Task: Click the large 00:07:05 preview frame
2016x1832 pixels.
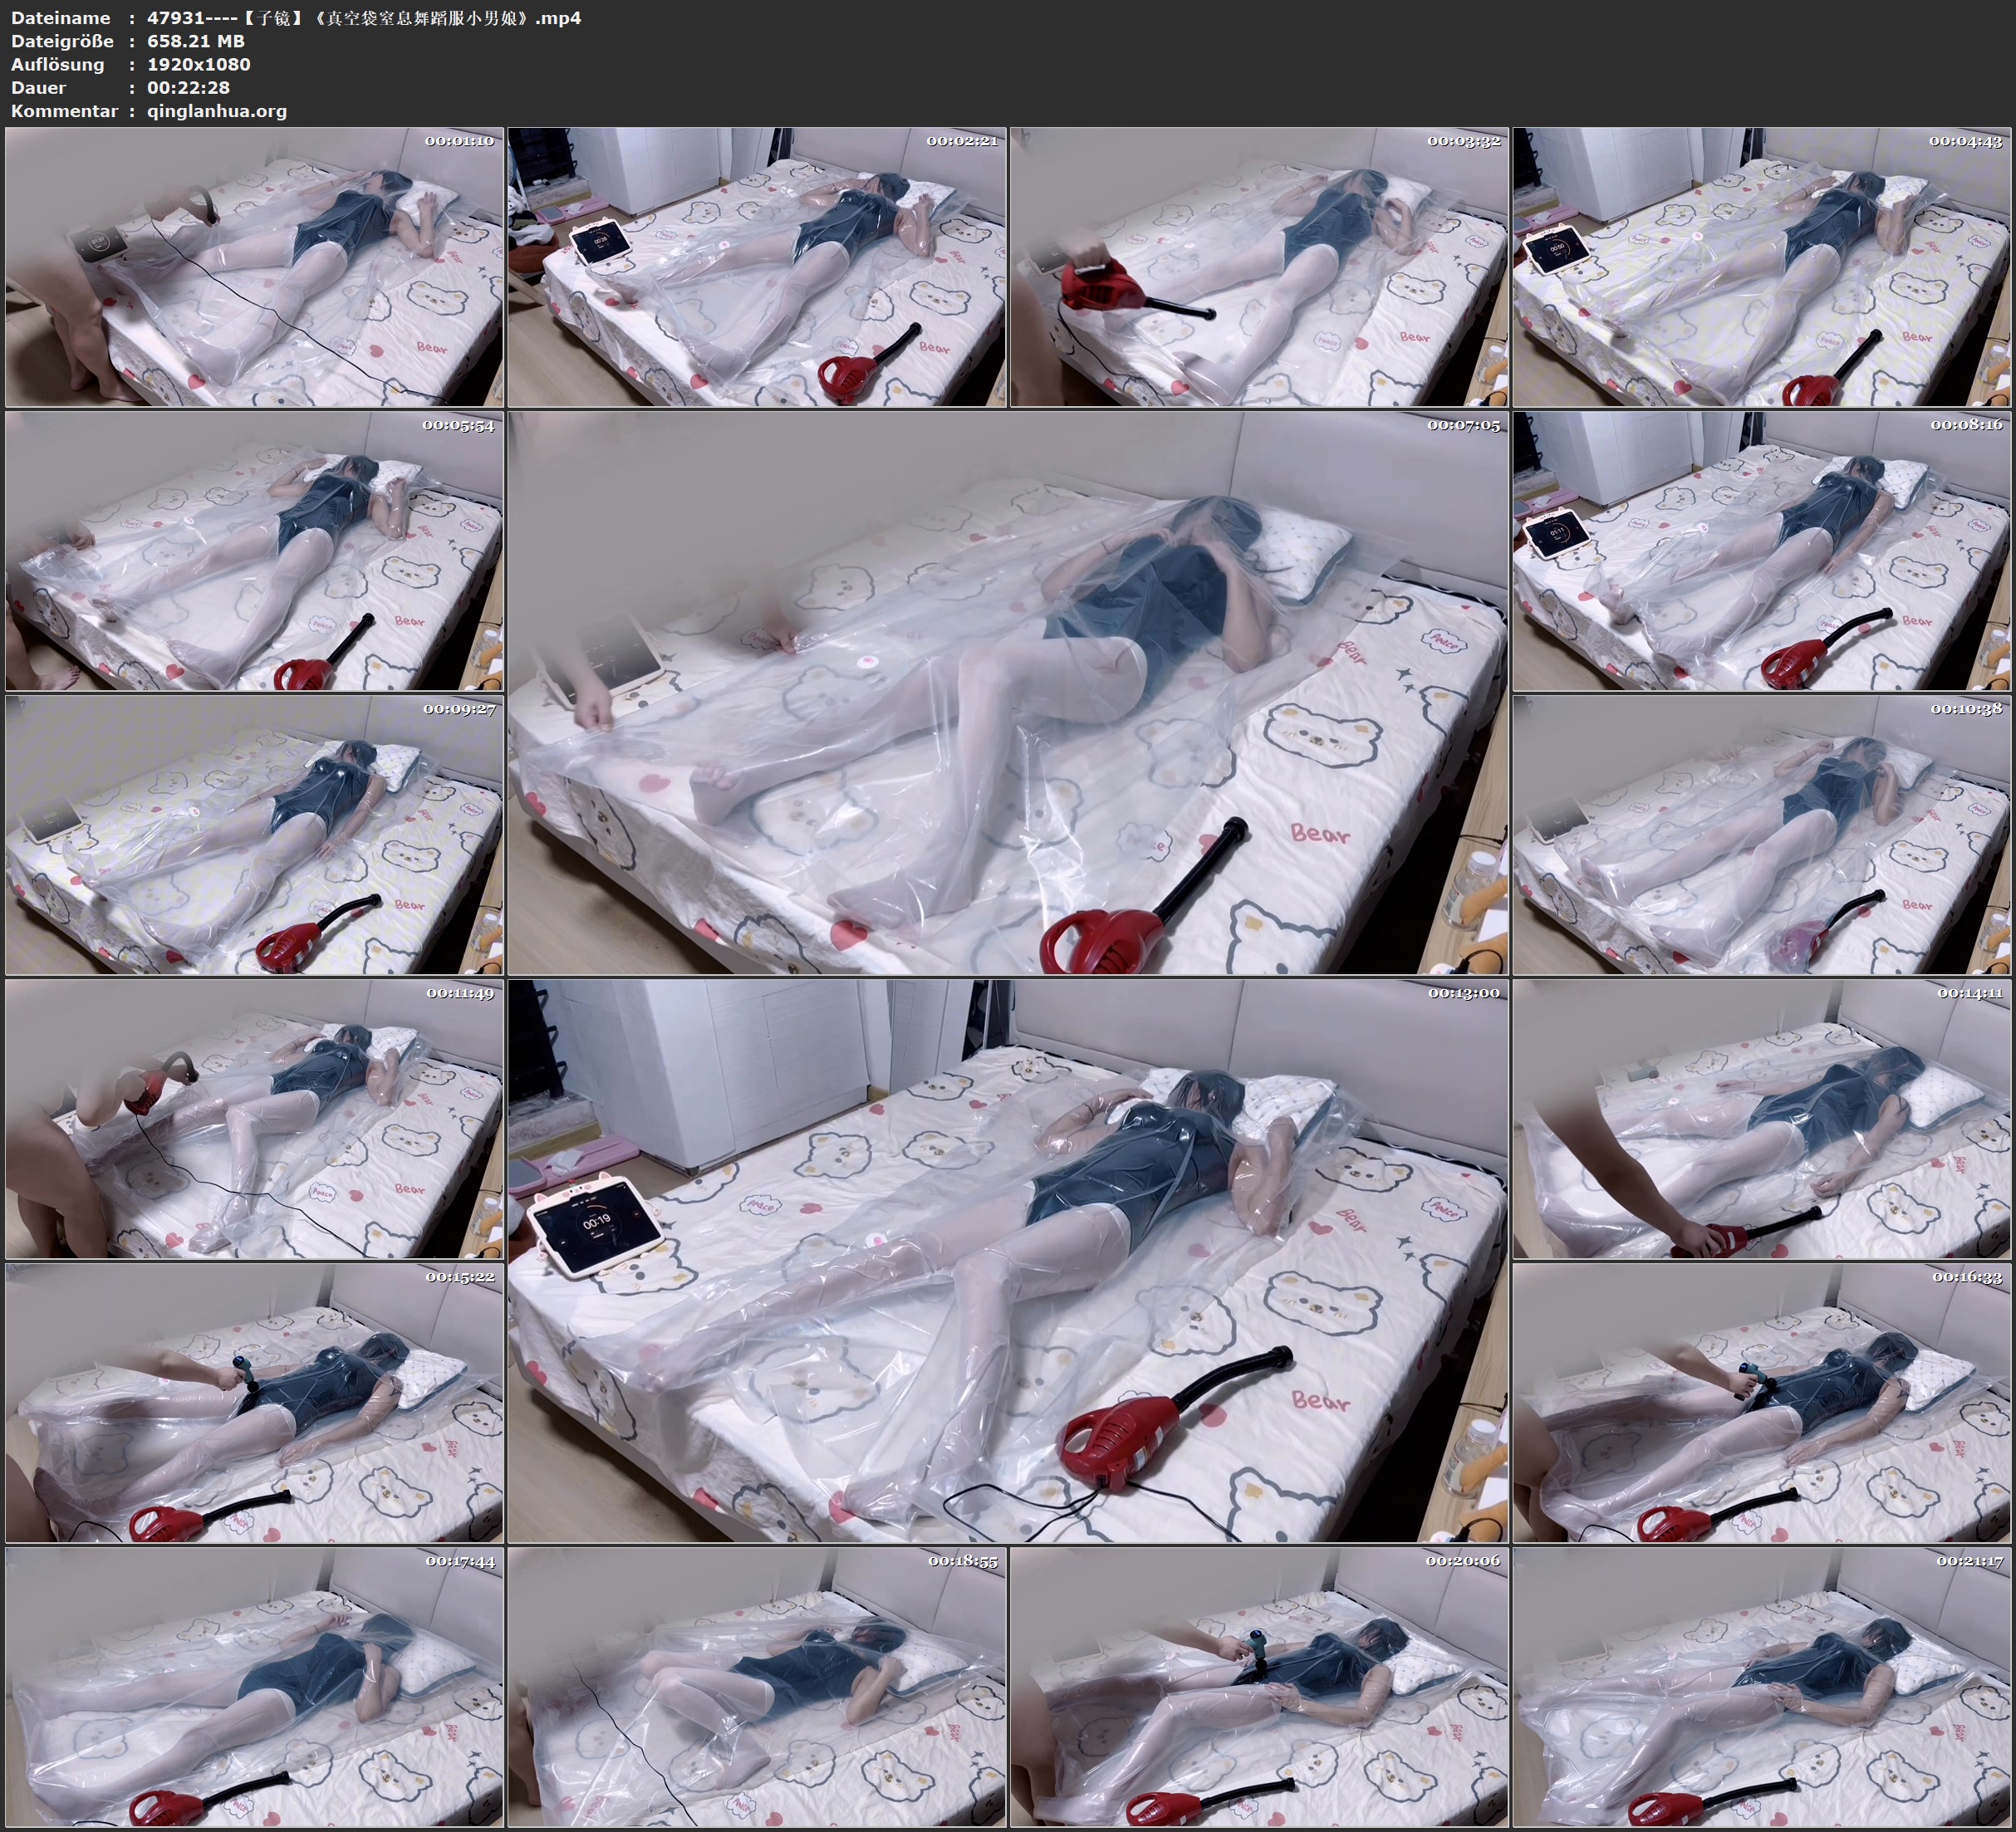Action: 1008,692
